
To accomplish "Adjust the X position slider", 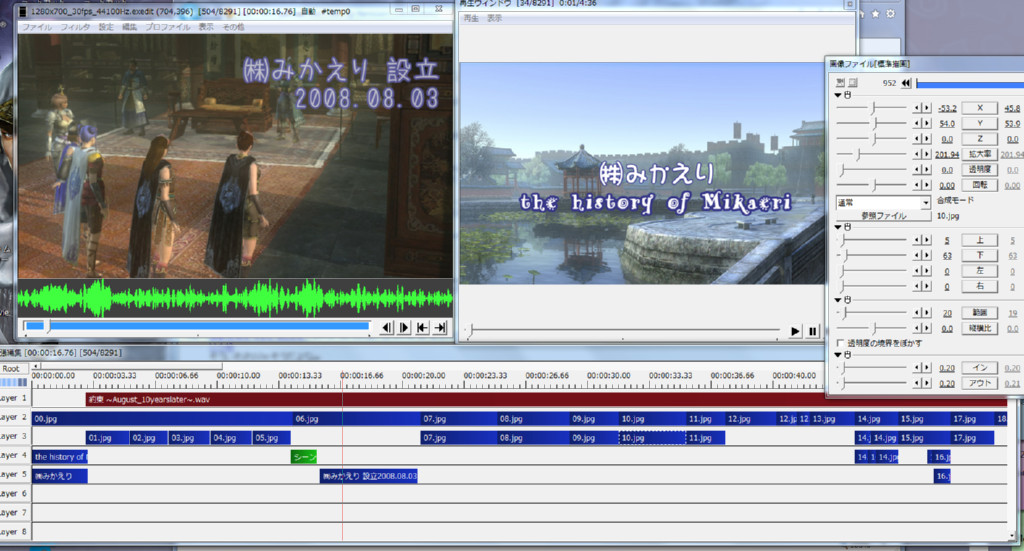I will (x=871, y=108).
